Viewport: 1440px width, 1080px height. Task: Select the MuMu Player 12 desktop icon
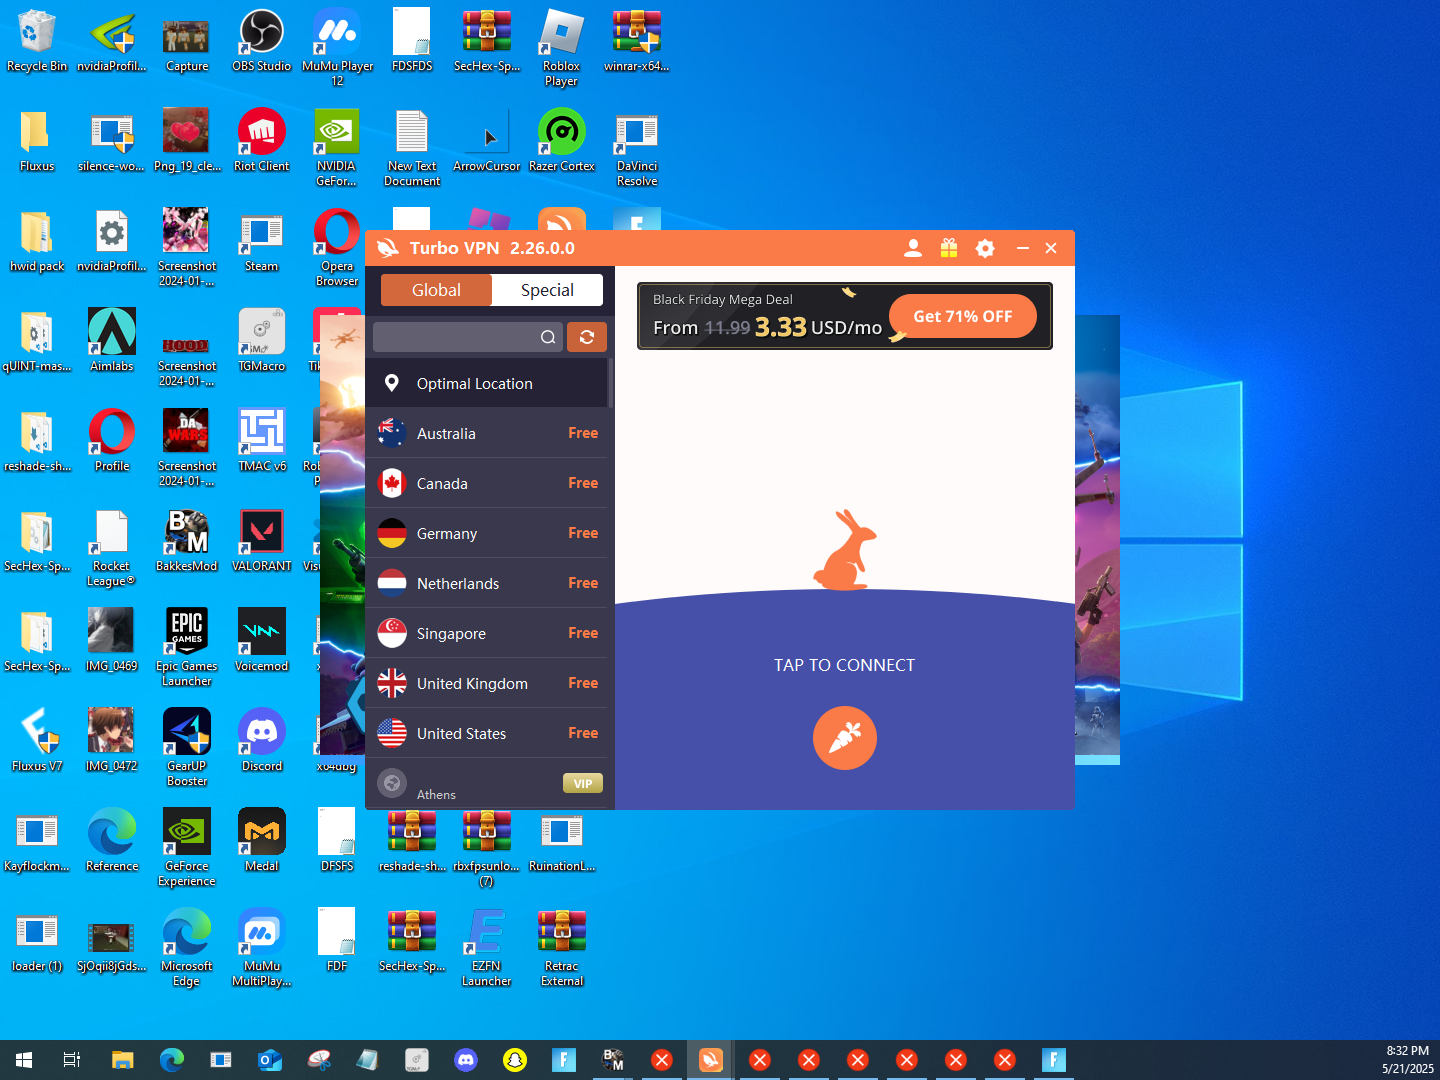click(x=337, y=48)
